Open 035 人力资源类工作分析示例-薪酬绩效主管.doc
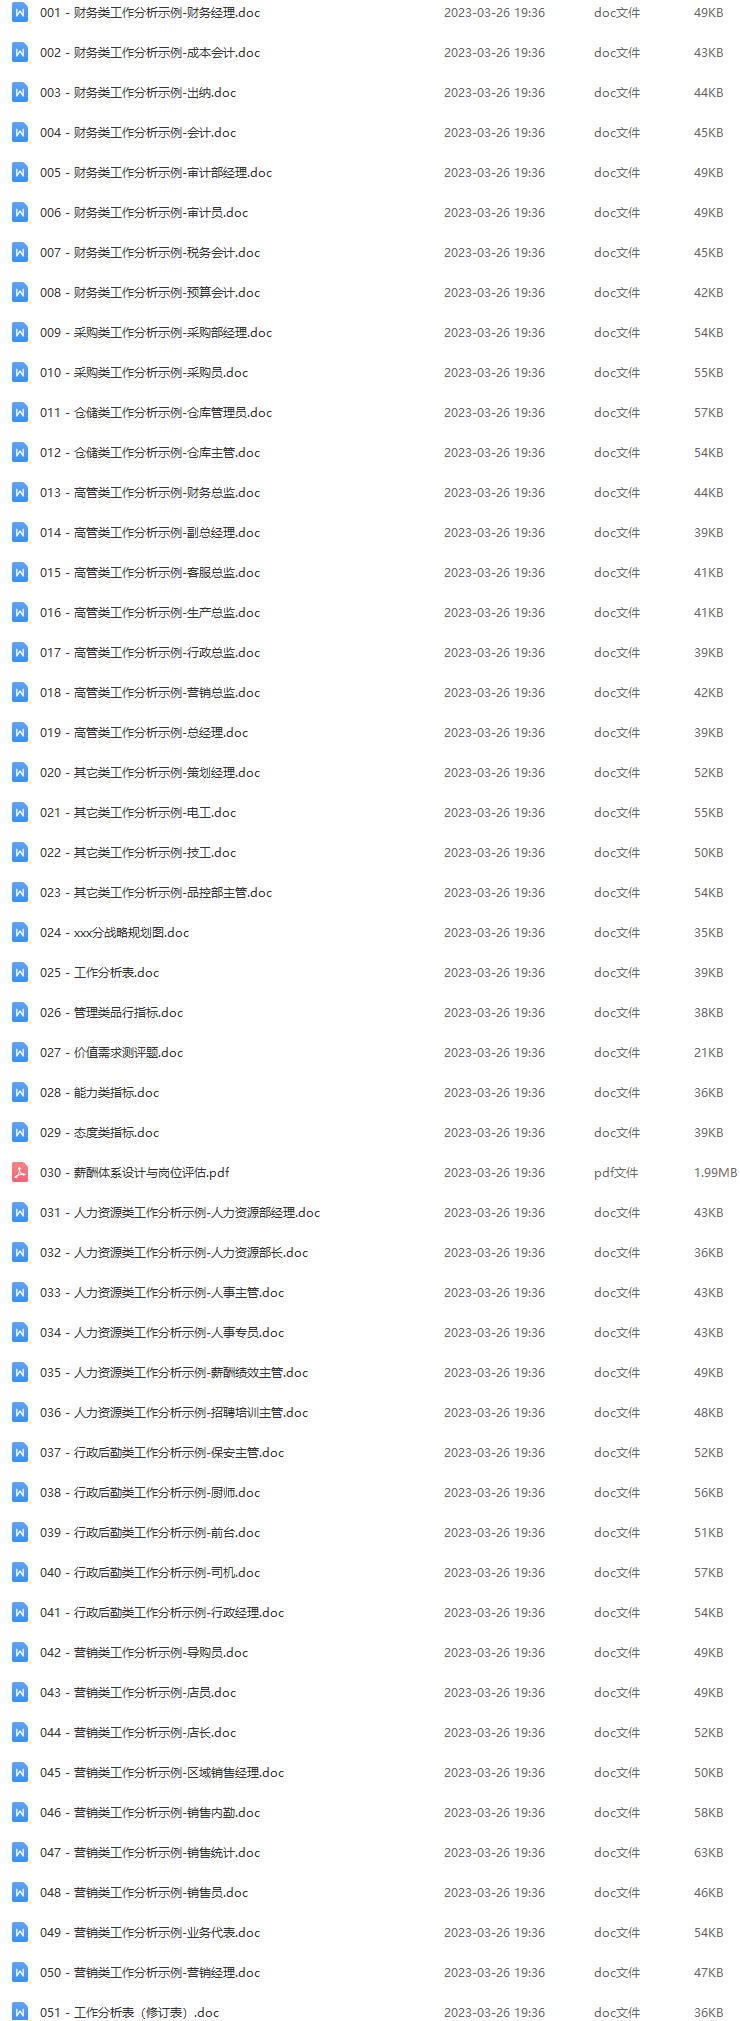Image resolution: width=740 pixels, height=2021 pixels. click(174, 1373)
